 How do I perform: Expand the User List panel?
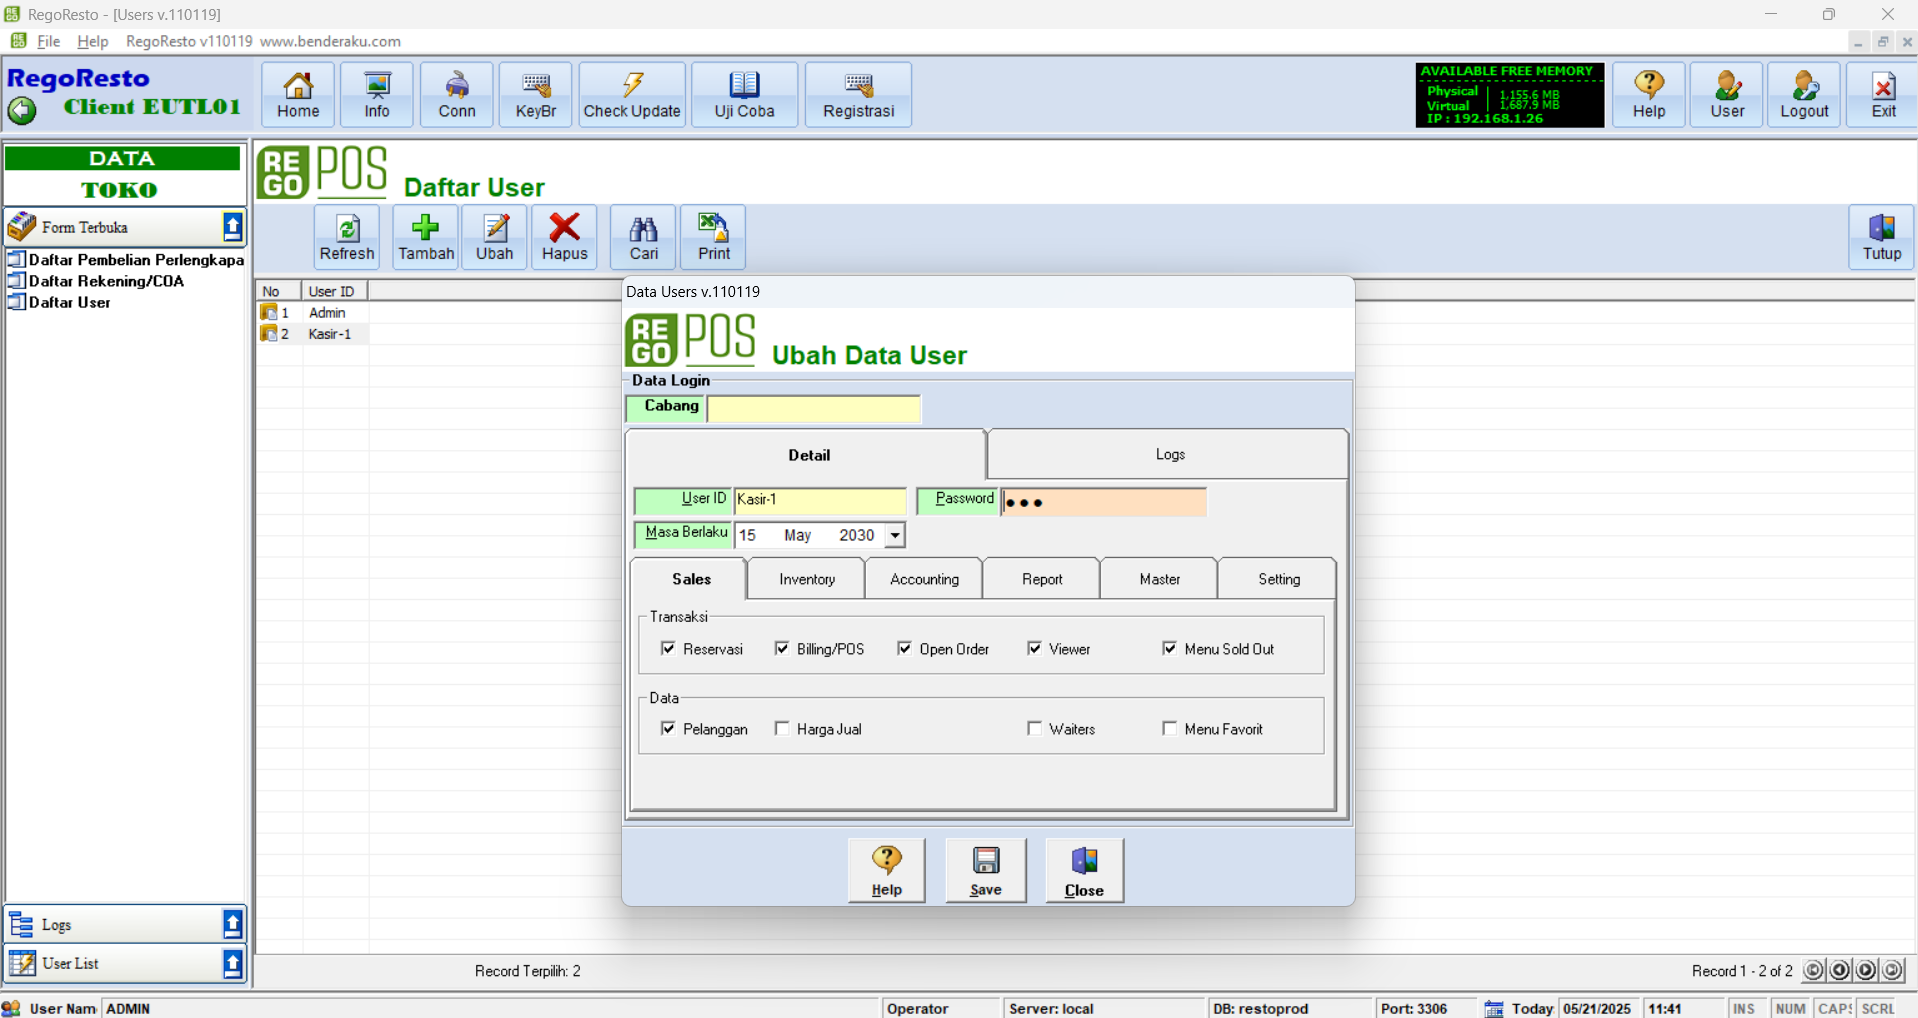pos(232,964)
